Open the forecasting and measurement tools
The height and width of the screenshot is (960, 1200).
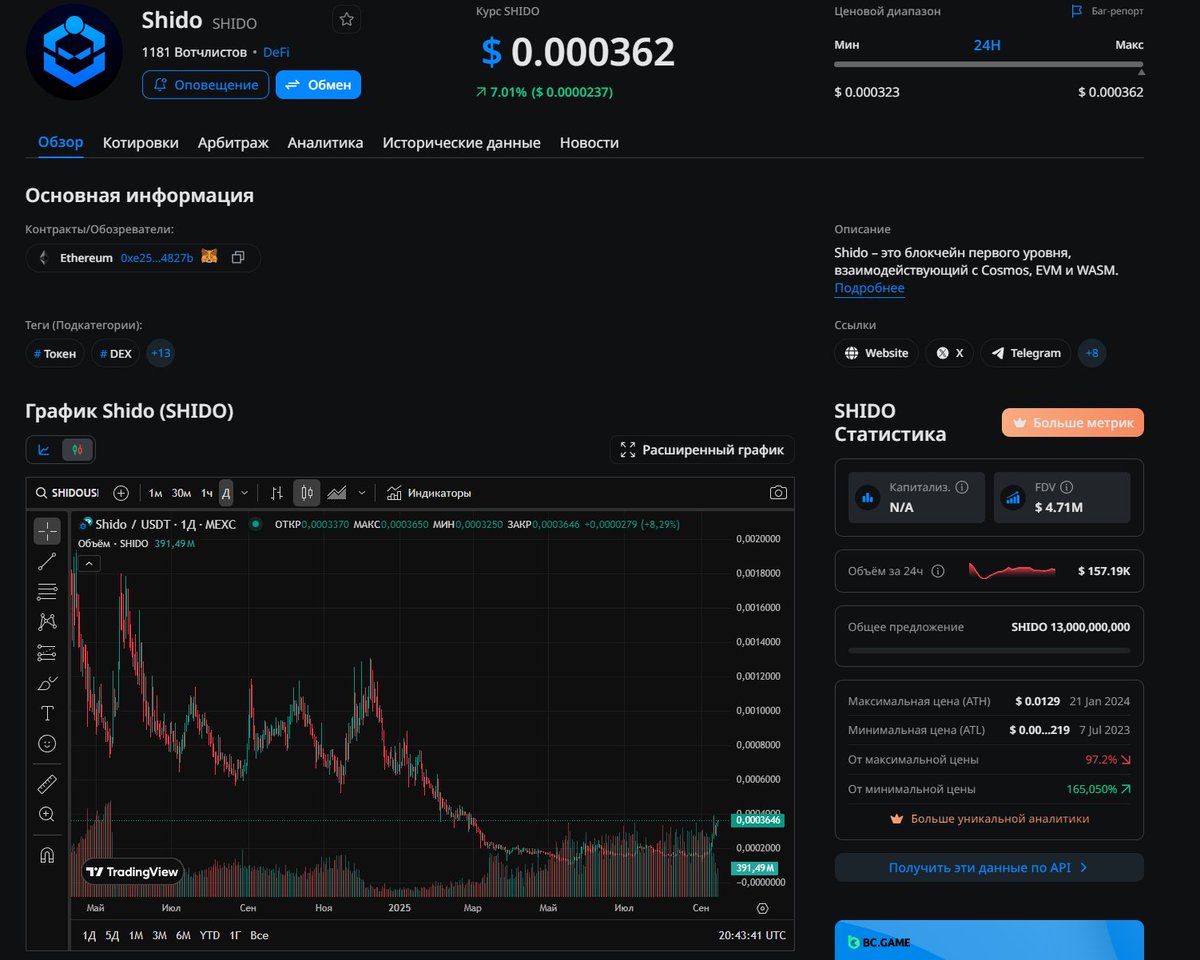point(47,652)
